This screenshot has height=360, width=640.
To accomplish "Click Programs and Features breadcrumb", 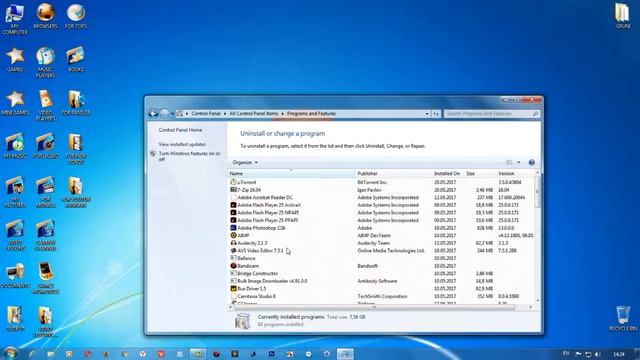I will tap(311, 113).
